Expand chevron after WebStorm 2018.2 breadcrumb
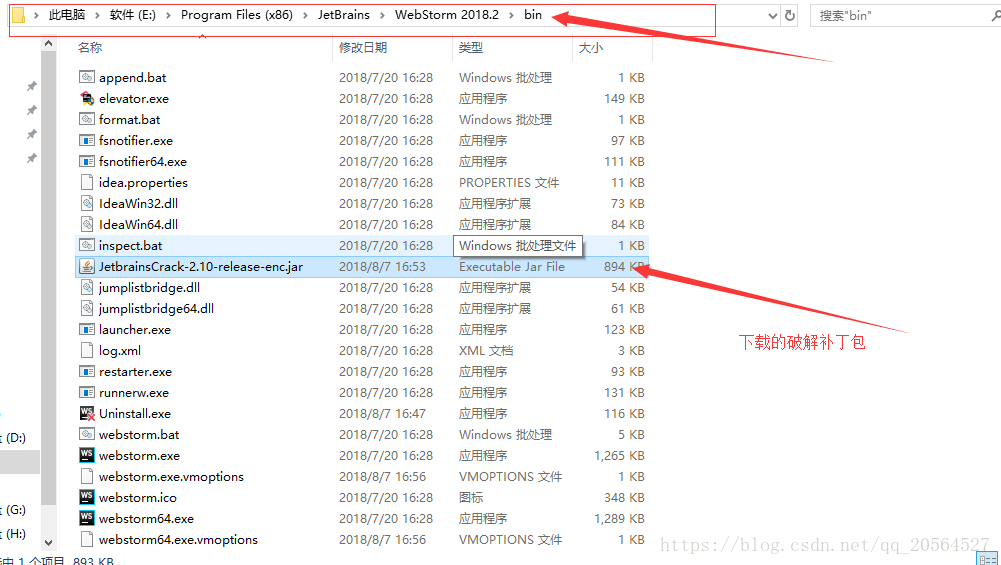The height and width of the screenshot is (565, 1001). 512,15
